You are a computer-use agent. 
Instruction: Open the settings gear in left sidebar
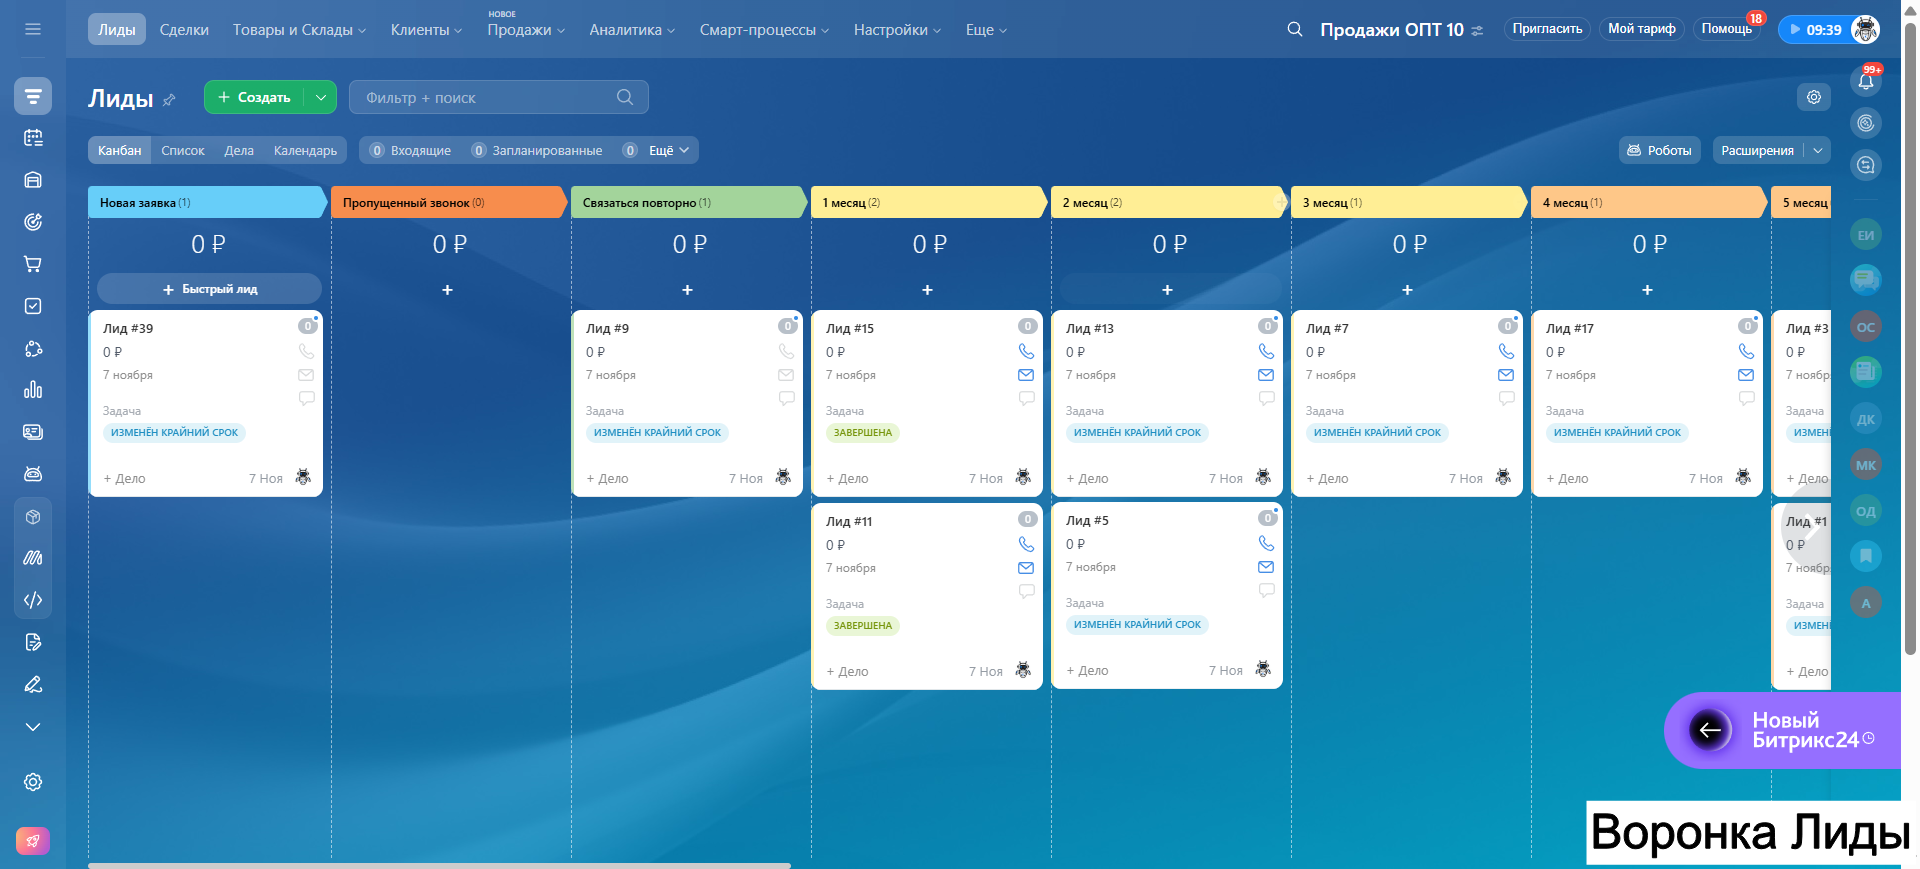[33, 782]
